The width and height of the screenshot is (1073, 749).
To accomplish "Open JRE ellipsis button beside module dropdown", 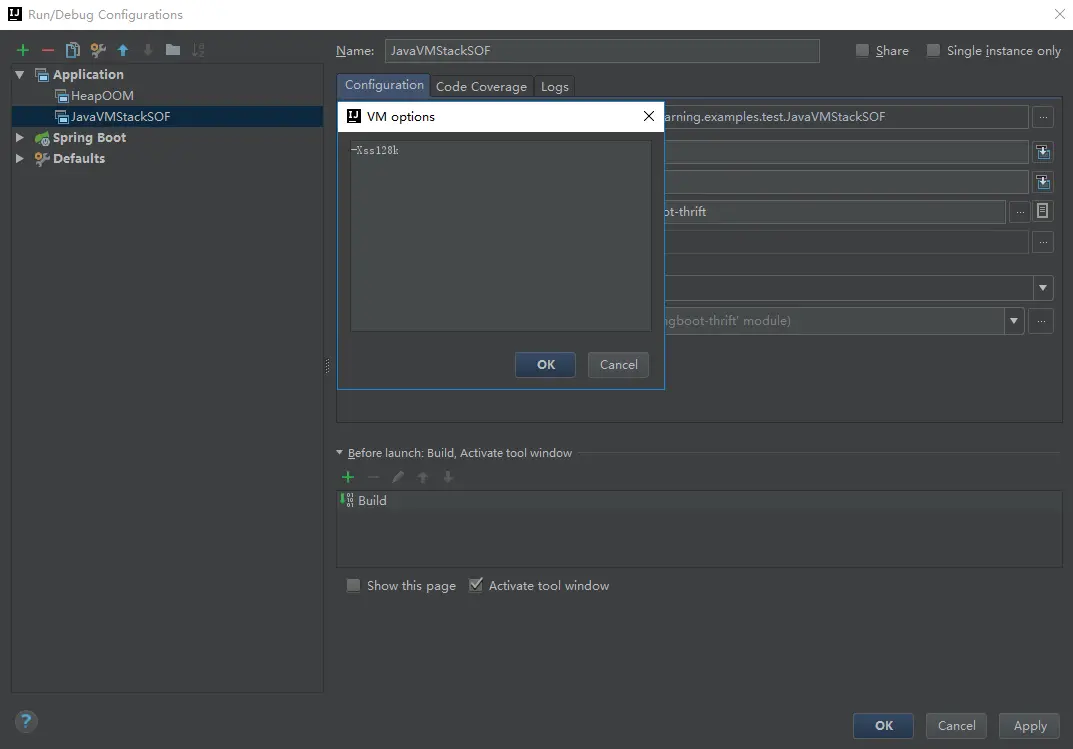I will tap(1041, 321).
